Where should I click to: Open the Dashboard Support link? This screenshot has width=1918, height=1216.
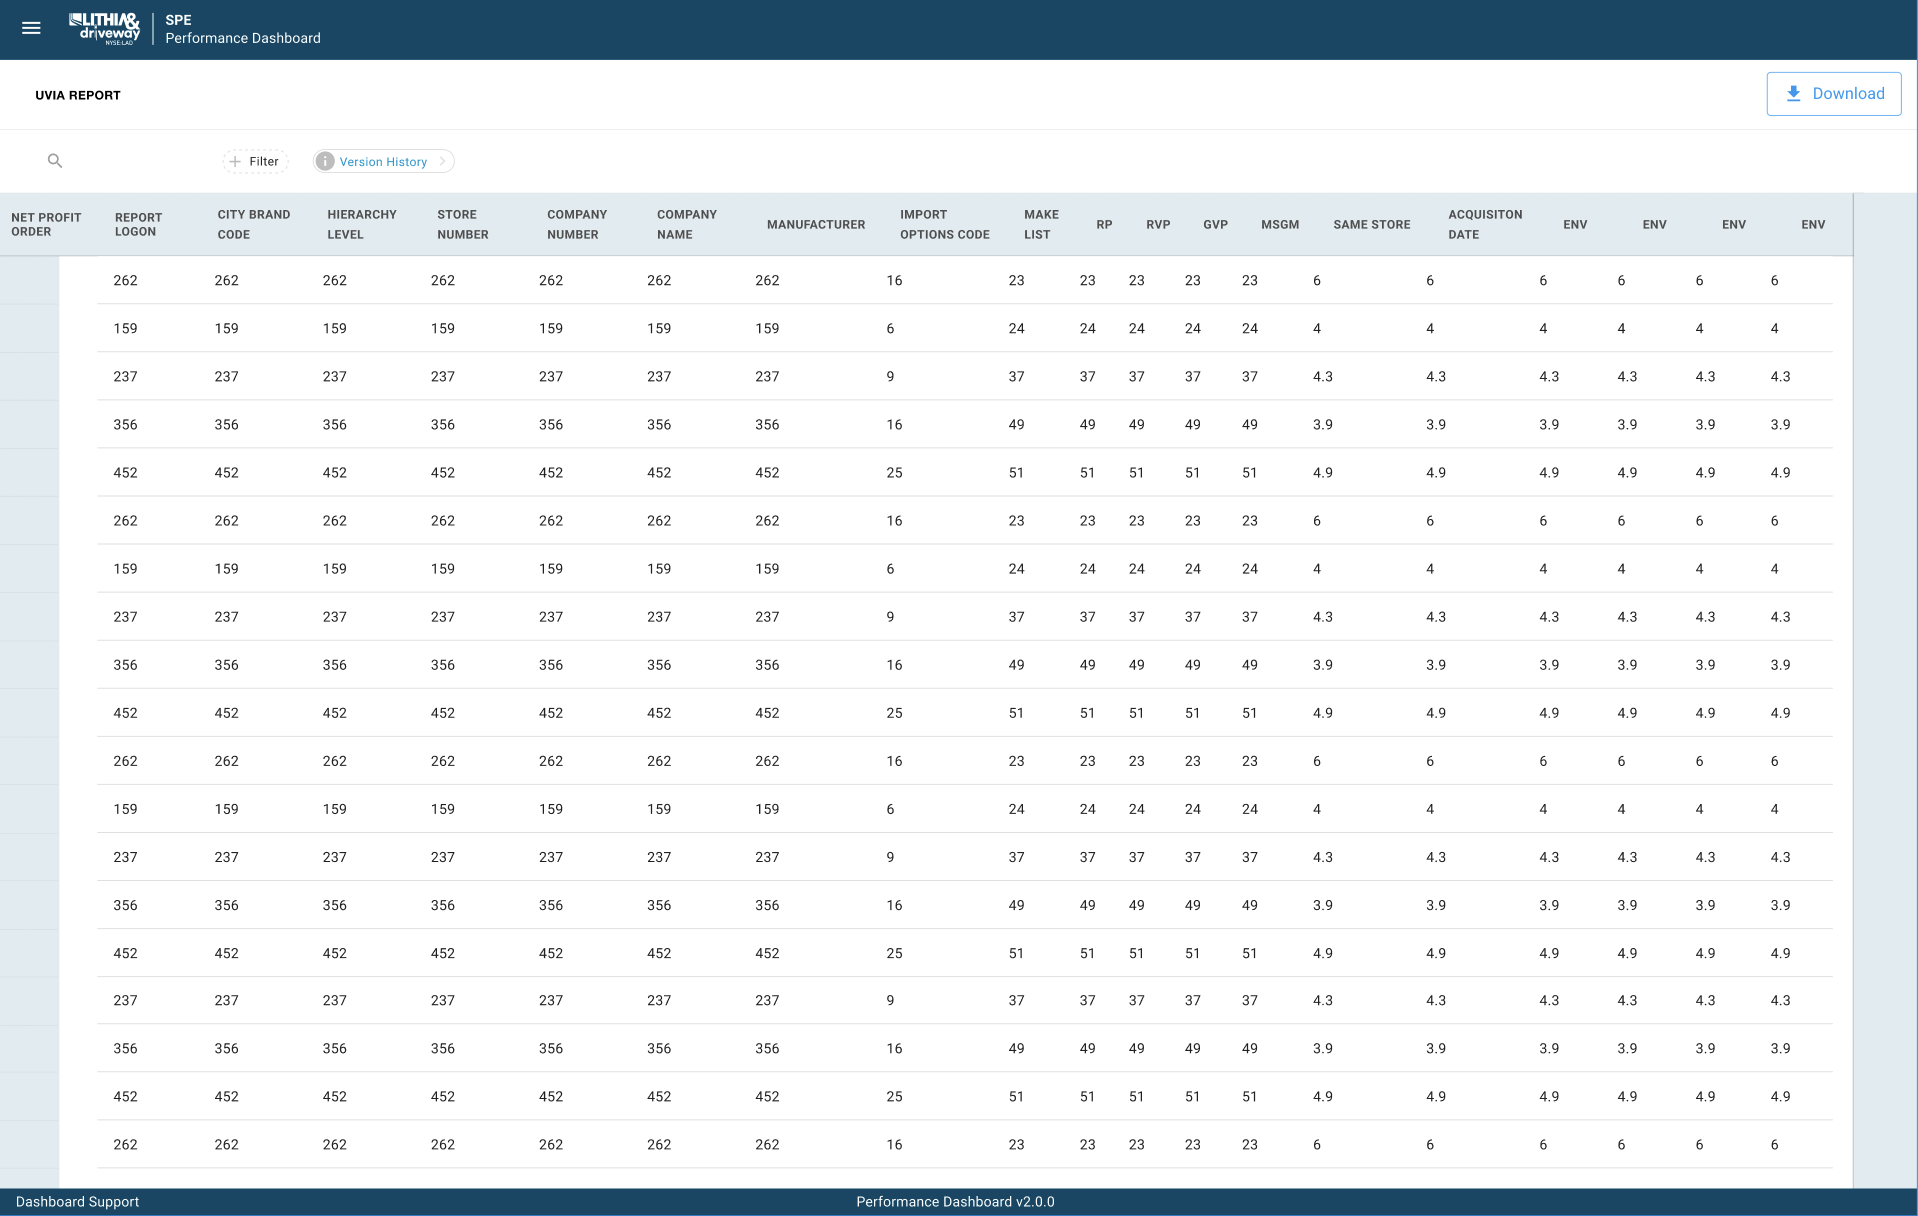coord(78,1202)
